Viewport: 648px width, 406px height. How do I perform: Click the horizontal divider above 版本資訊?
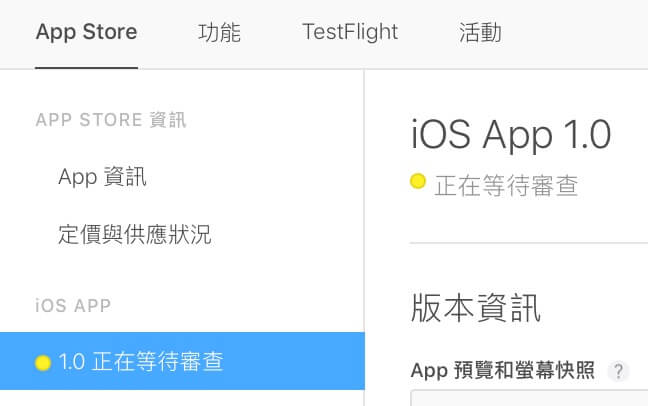click(x=529, y=243)
